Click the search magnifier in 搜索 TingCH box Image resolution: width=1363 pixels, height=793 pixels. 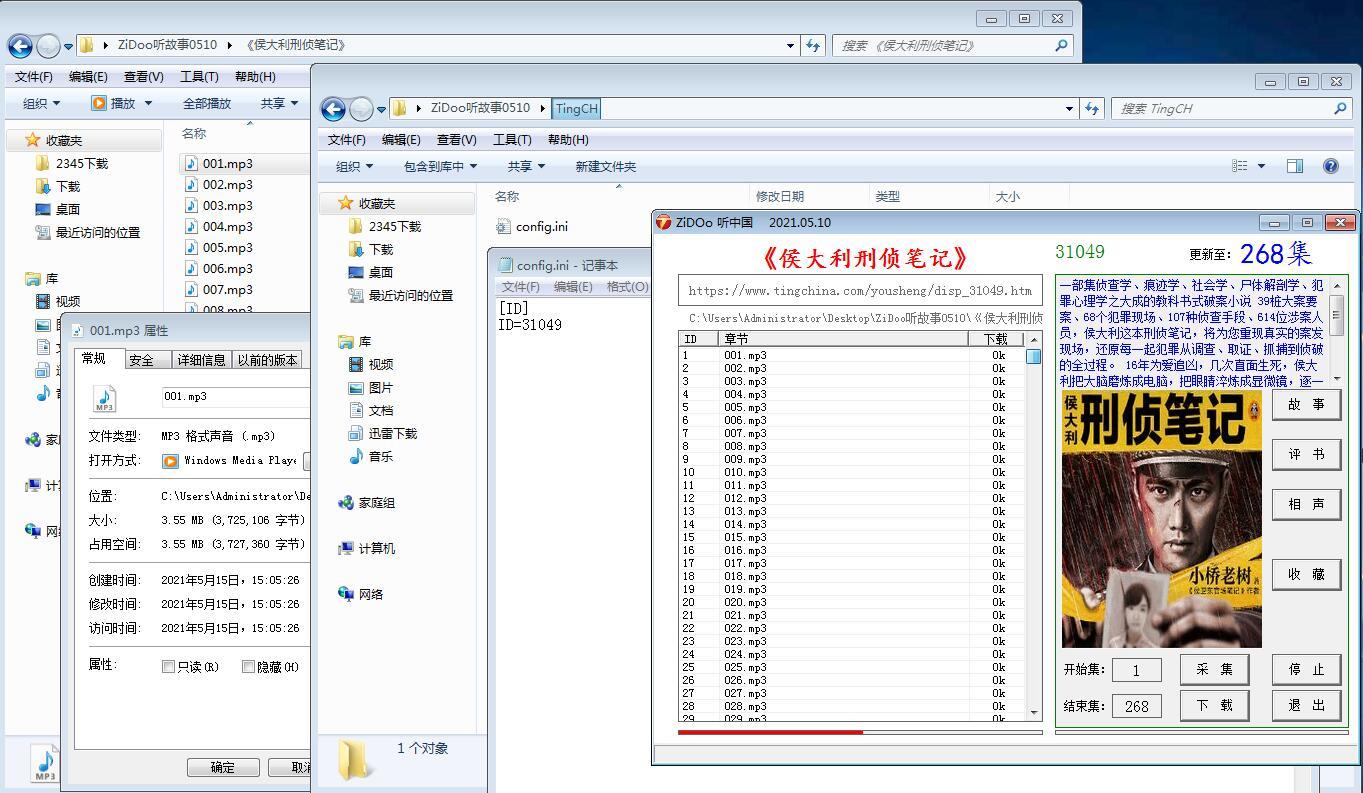[x=1340, y=109]
